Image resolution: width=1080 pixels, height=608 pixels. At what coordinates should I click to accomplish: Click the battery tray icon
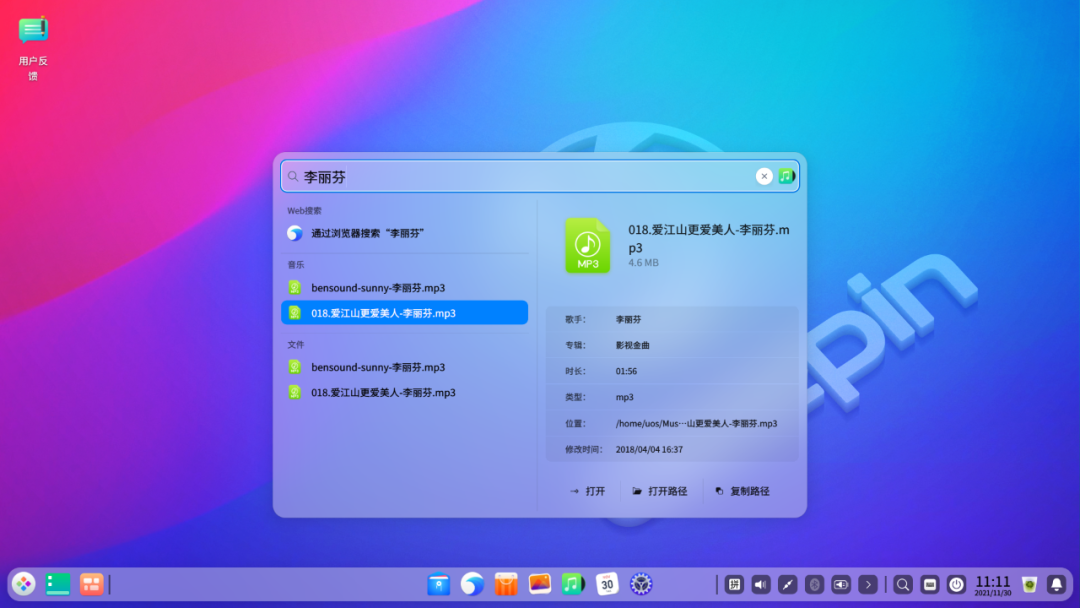(841, 585)
